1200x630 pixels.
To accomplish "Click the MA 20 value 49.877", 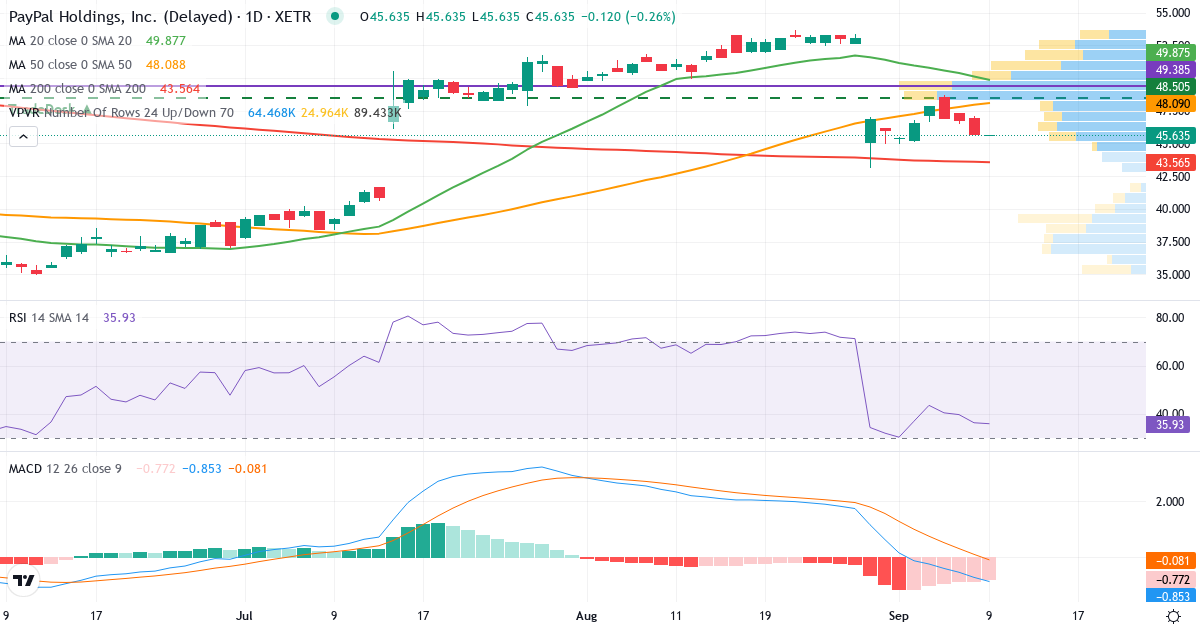I will pyautogui.click(x=165, y=40).
